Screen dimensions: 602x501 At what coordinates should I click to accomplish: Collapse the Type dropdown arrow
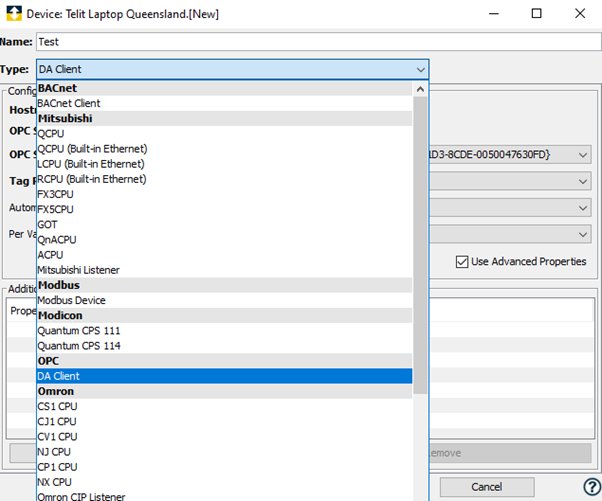point(421,70)
